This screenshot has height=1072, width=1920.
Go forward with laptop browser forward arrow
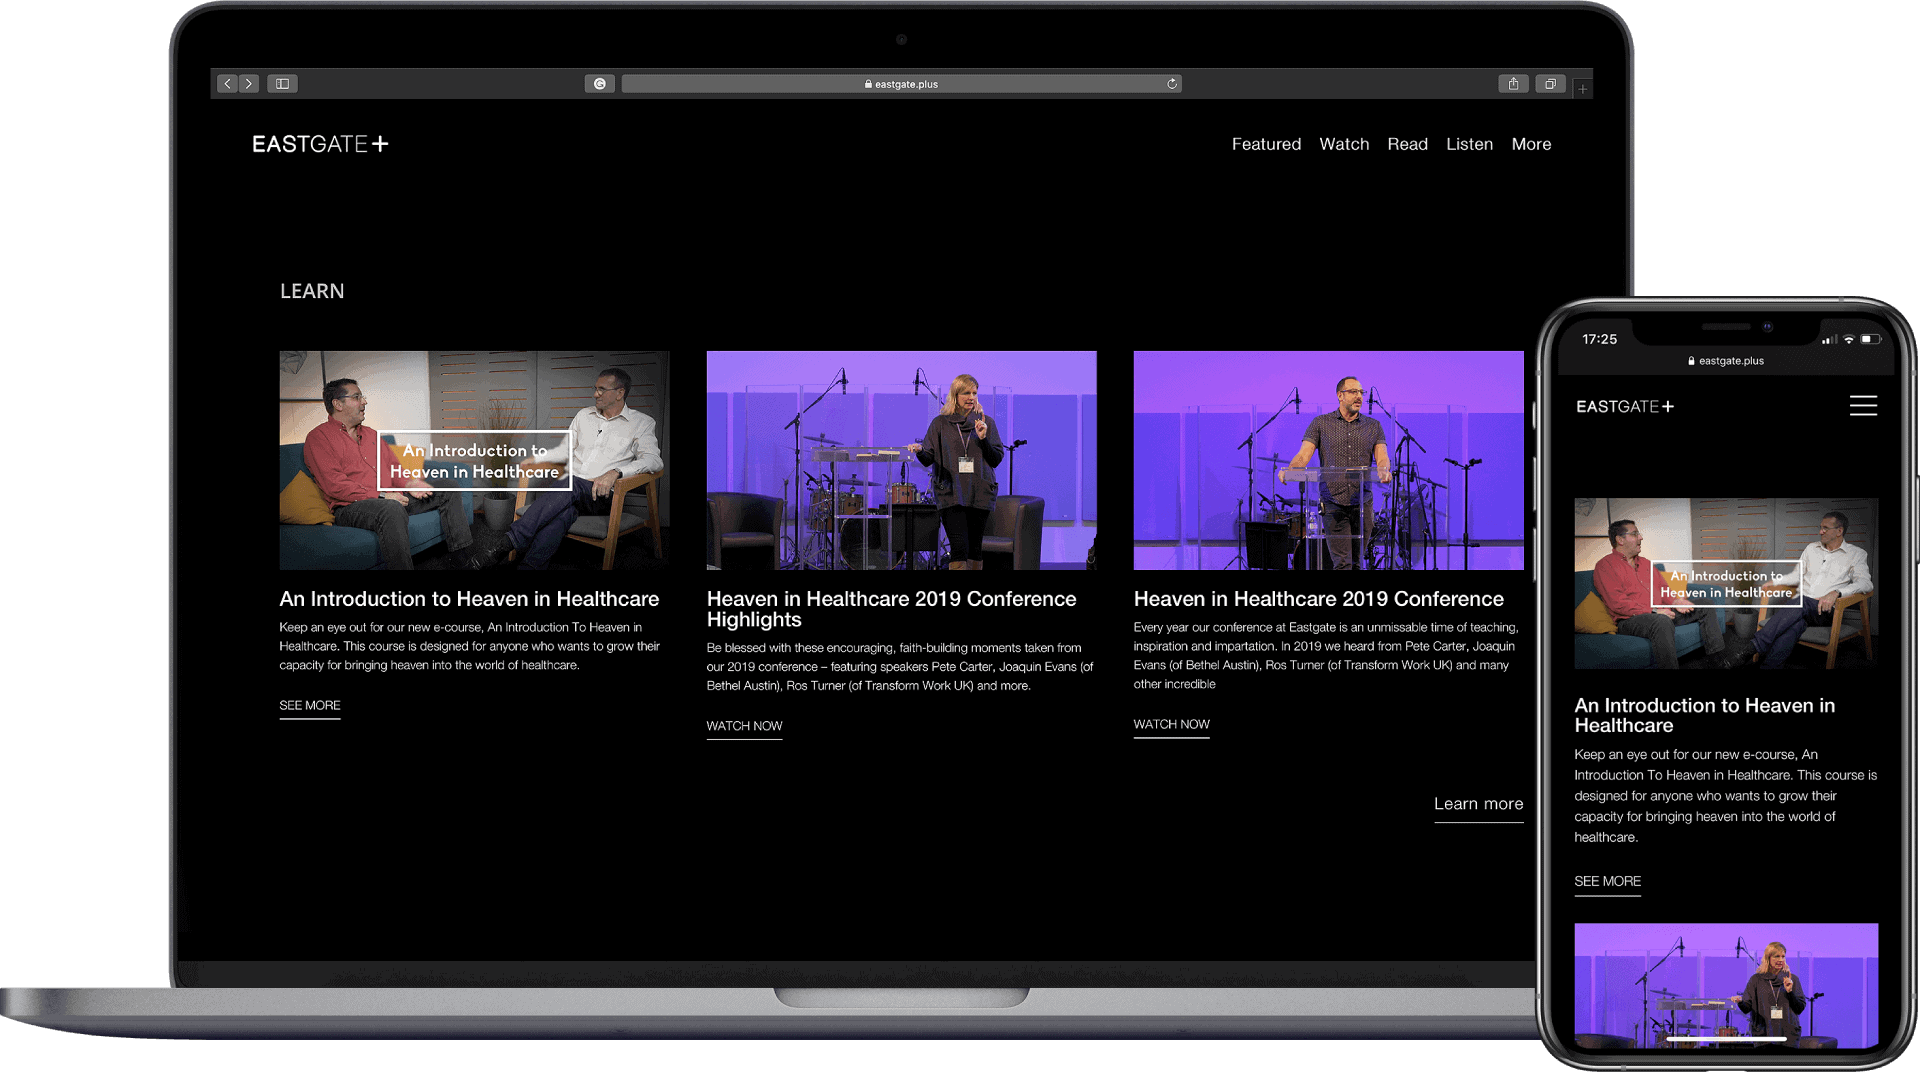pyautogui.click(x=249, y=84)
